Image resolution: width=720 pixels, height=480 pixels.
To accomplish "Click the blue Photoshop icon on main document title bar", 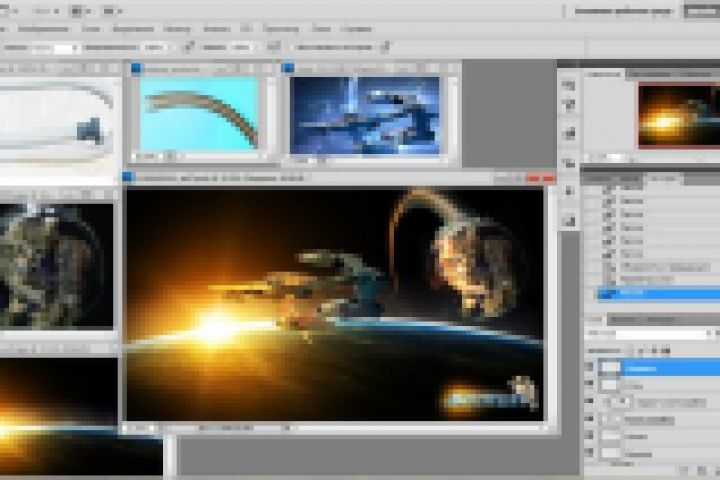I will [x=128, y=177].
